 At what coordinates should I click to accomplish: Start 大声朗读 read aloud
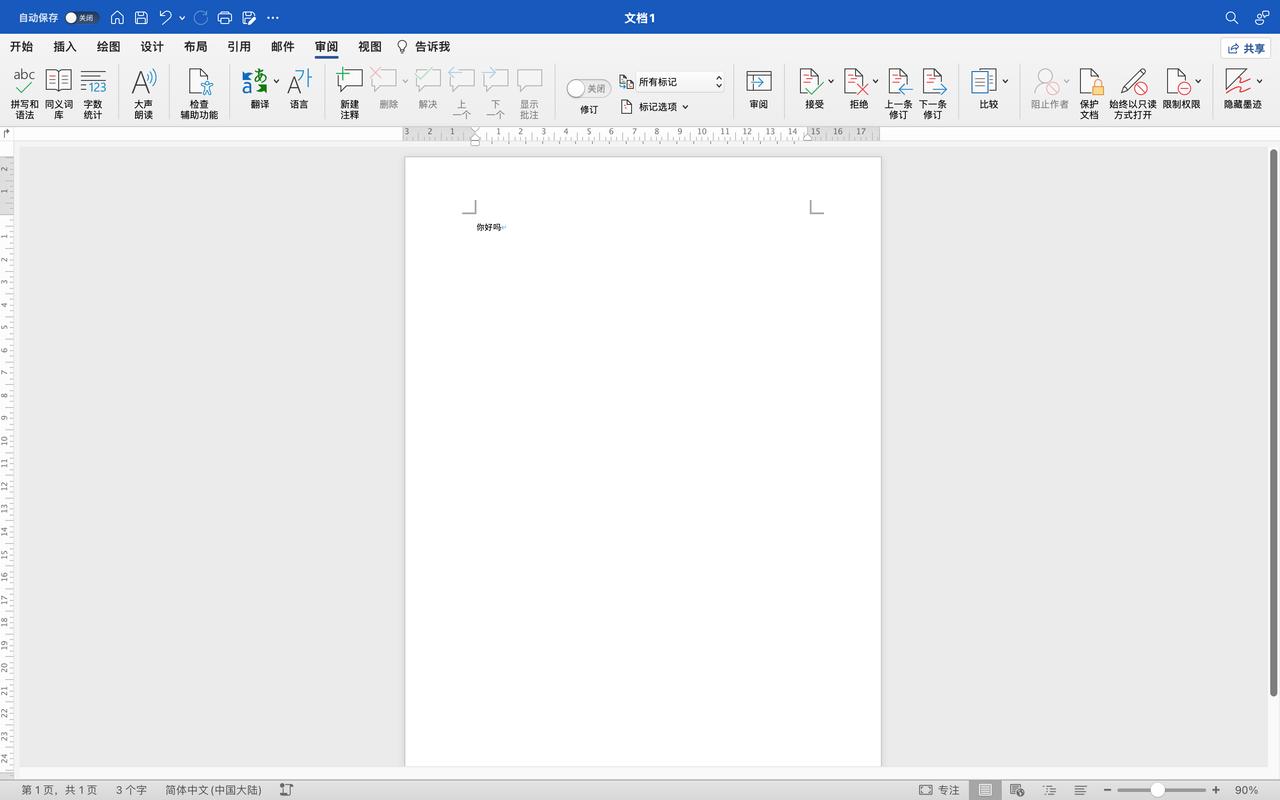pos(144,94)
